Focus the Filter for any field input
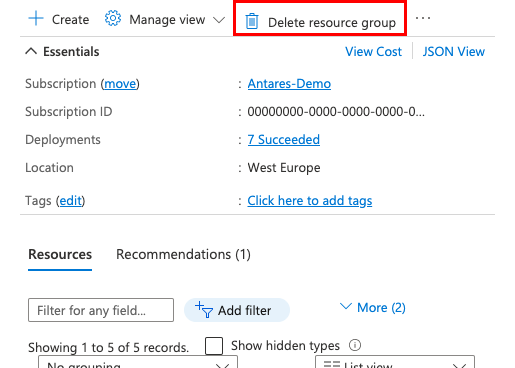Viewport: 515px width, 368px height. coord(101,310)
